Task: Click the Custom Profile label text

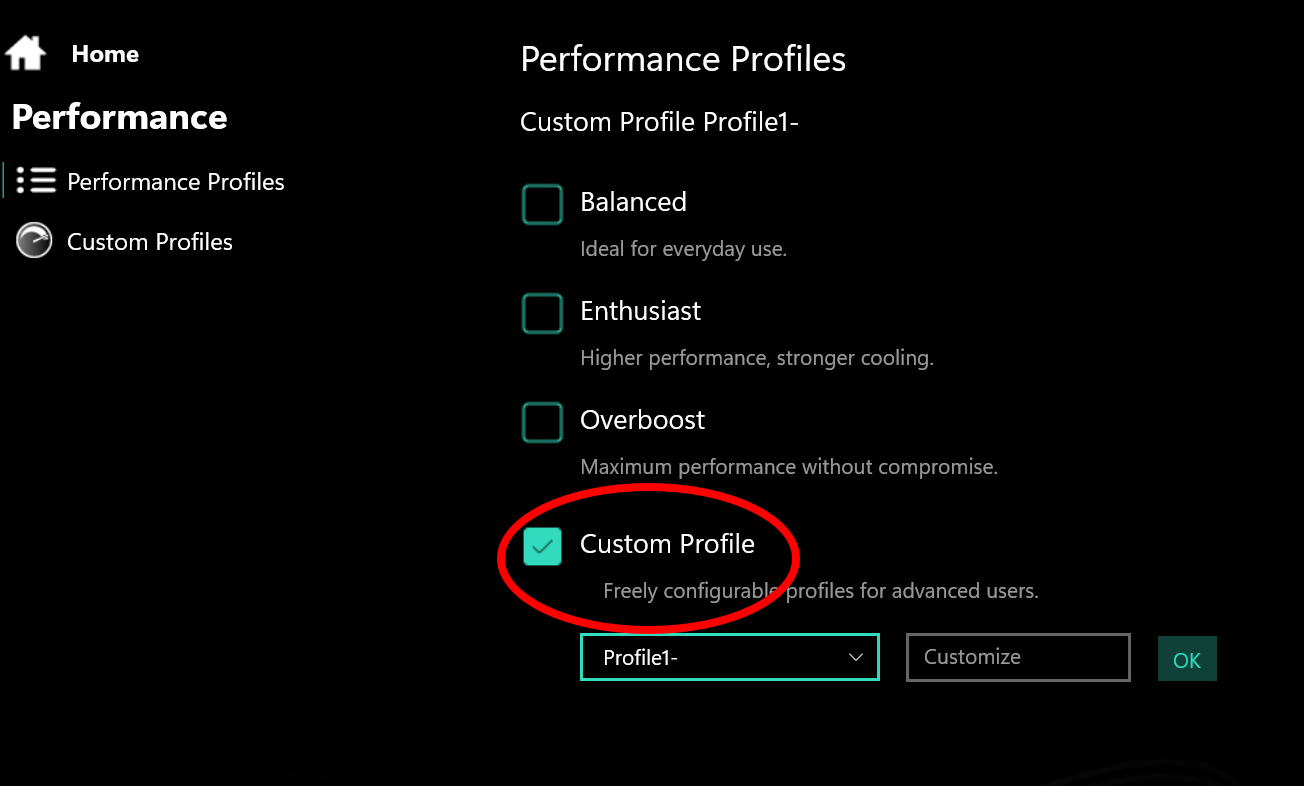Action: click(667, 544)
